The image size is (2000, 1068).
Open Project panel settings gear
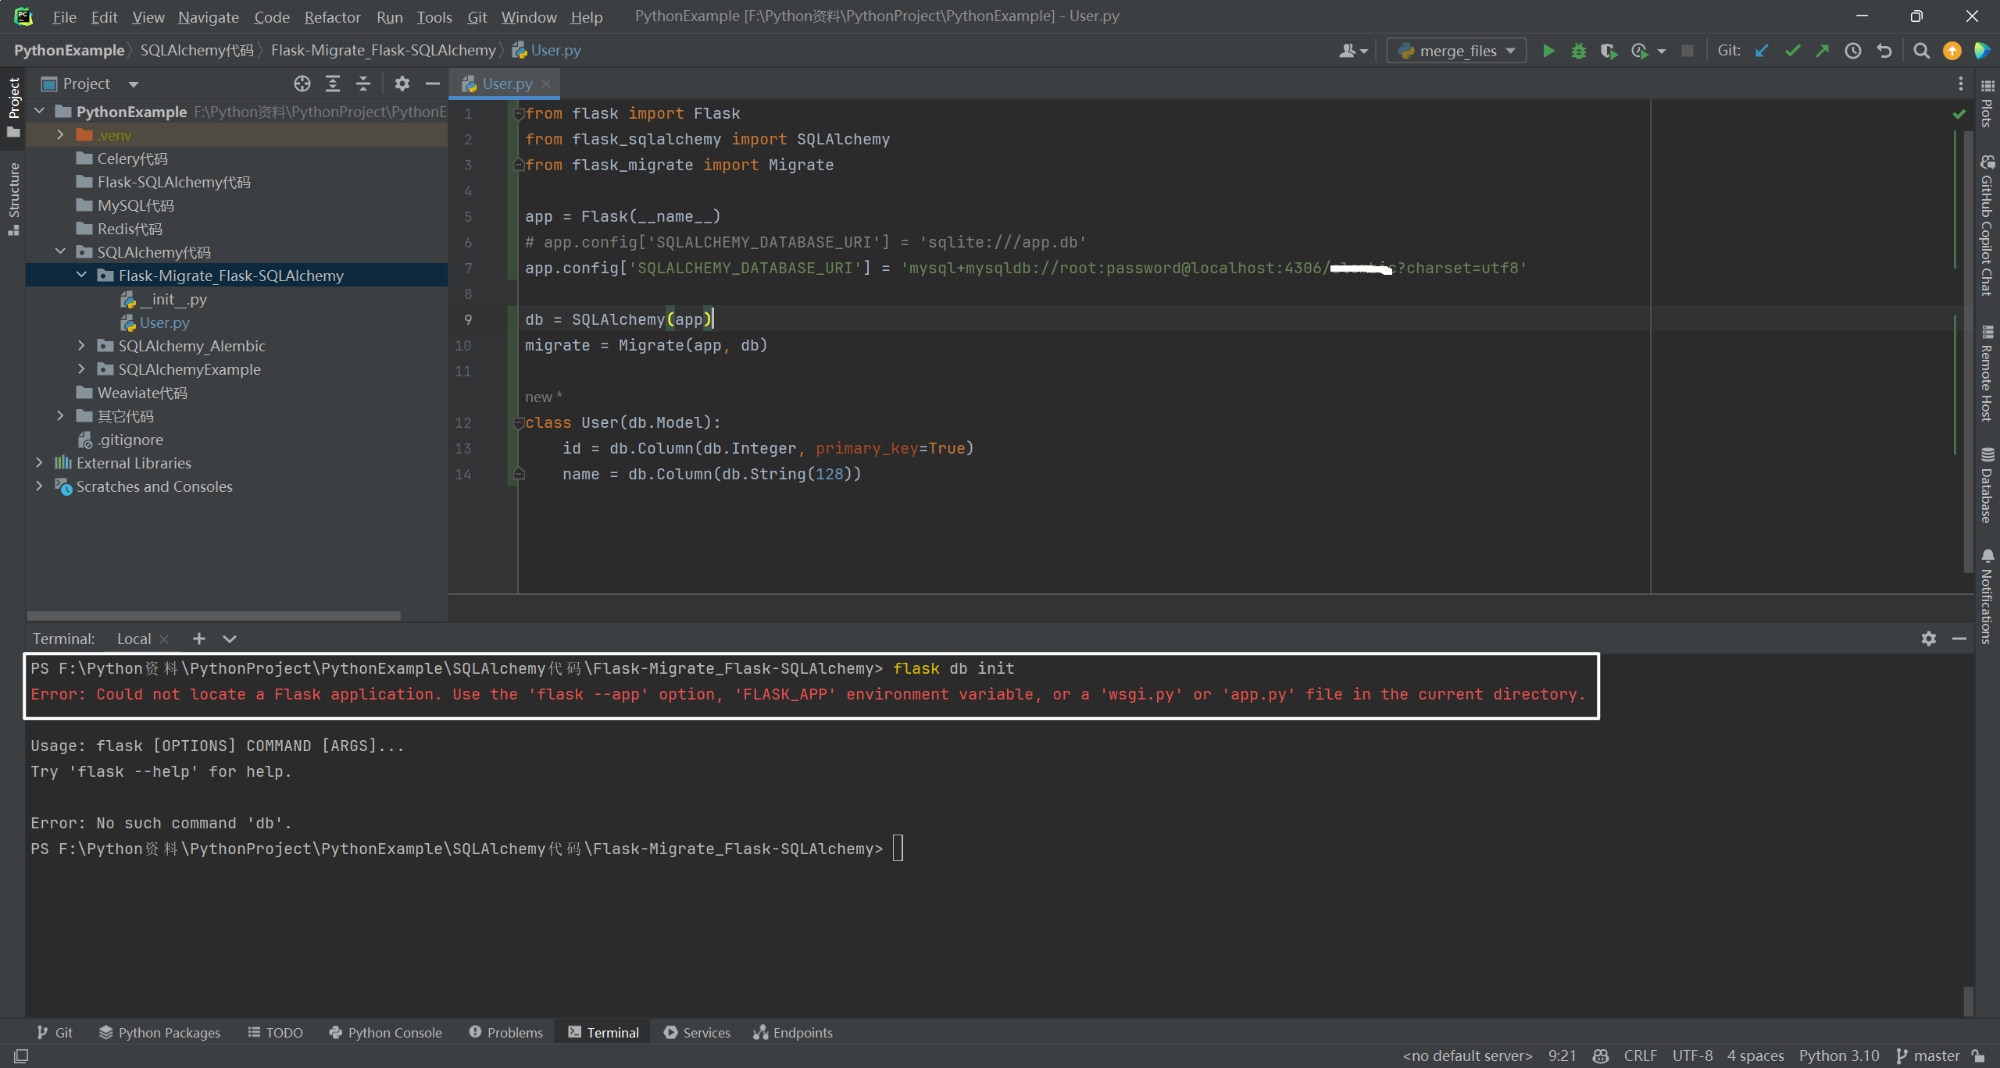pyautogui.click(x=401, y=84)
